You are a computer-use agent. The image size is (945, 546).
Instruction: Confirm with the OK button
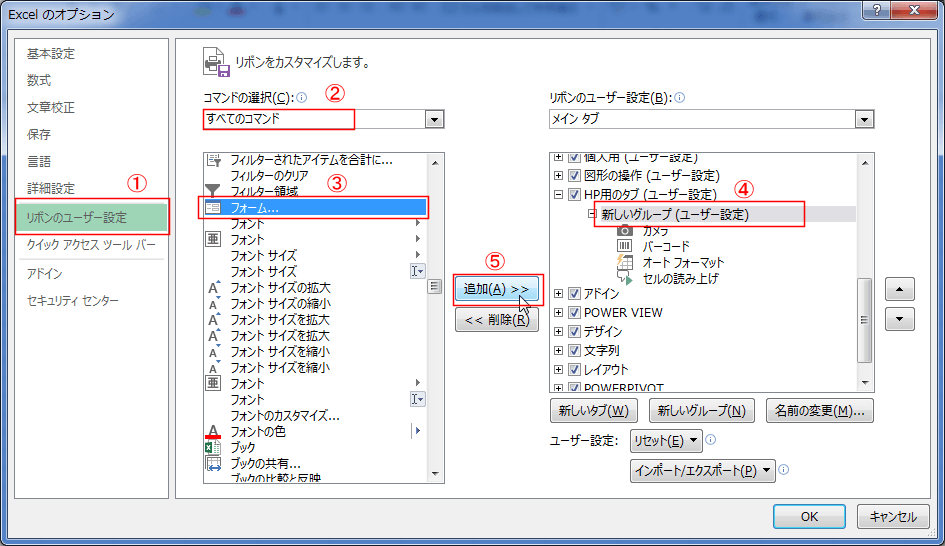pos(809,516)
